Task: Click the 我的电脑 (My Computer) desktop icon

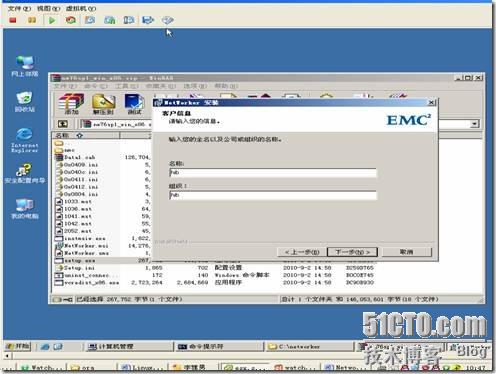Action: [25, 209]
